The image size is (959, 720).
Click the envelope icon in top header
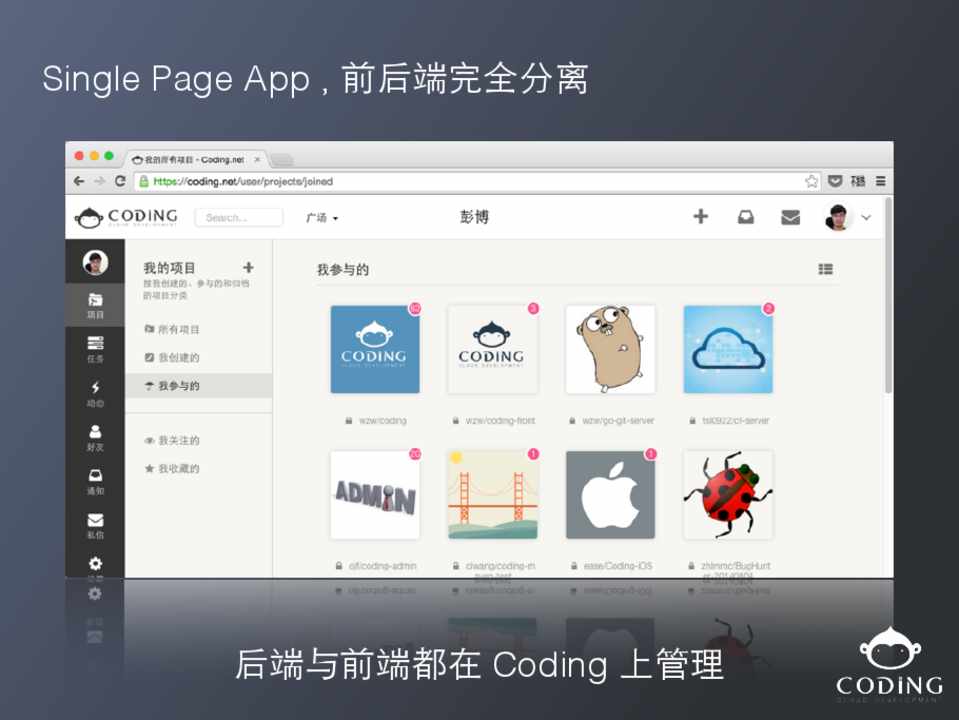coord(790,217)
